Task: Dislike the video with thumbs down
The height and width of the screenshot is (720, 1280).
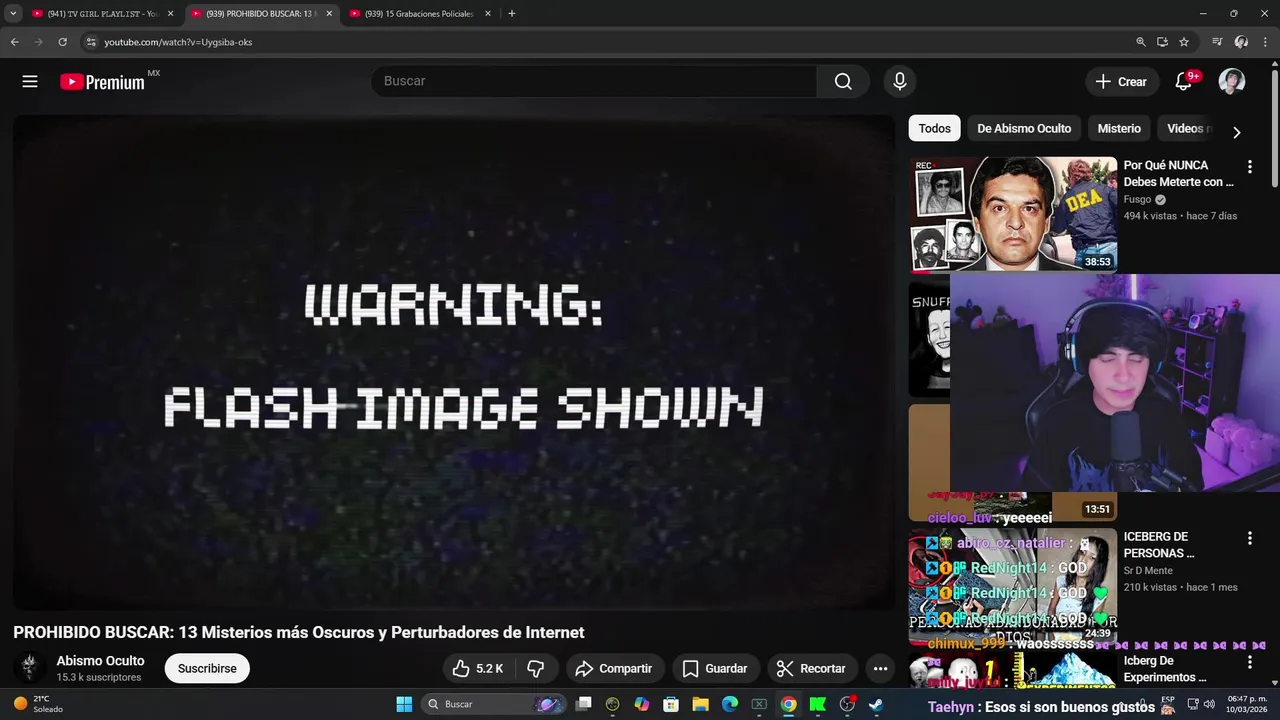Action: tap(536, 668)
